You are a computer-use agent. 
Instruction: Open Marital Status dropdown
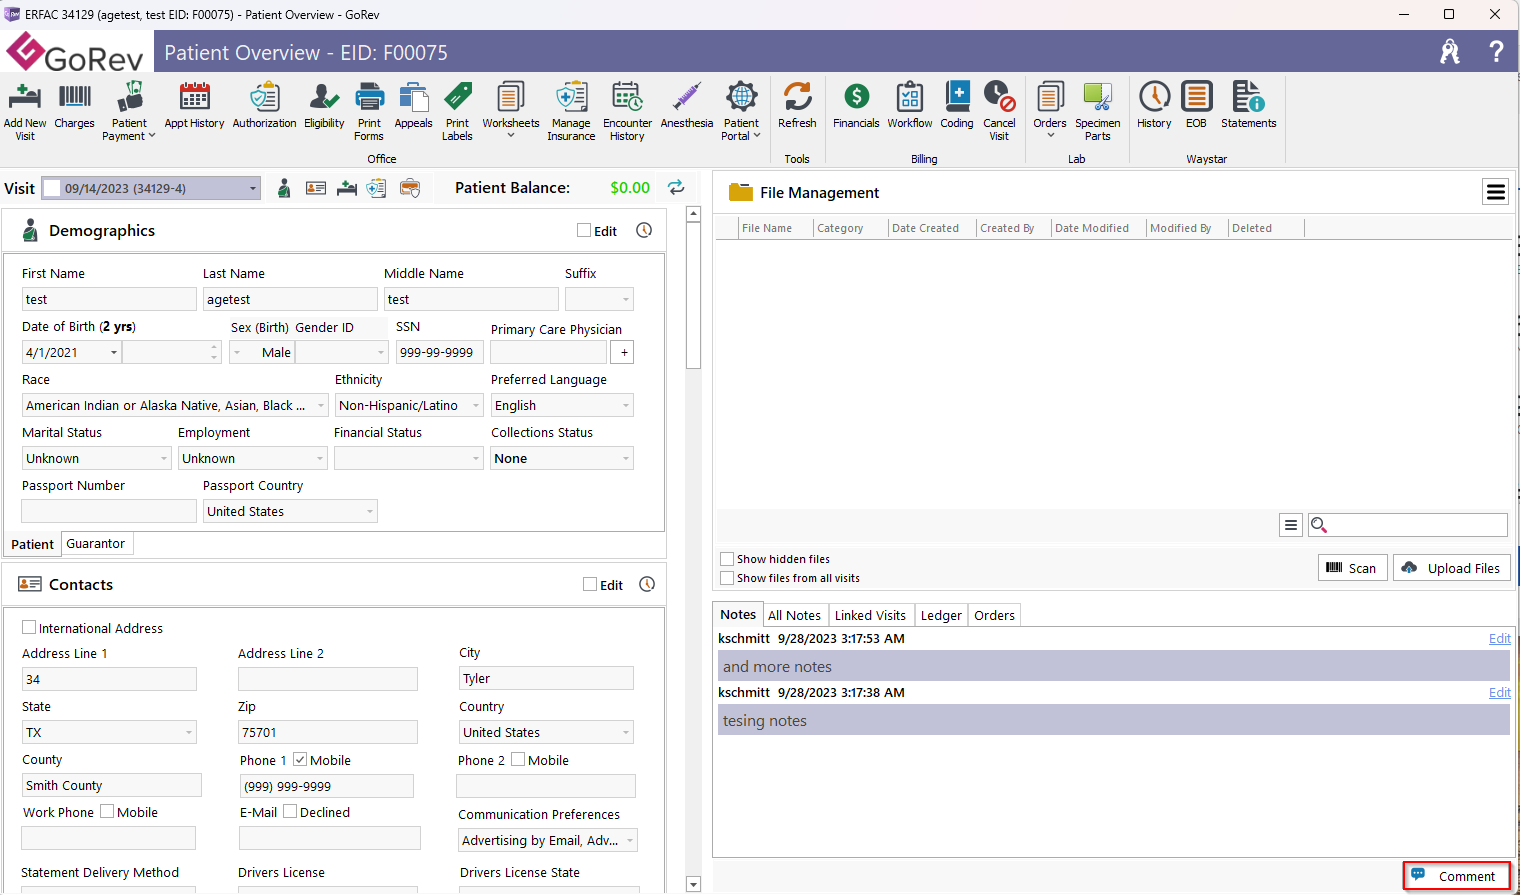[164, 458]
